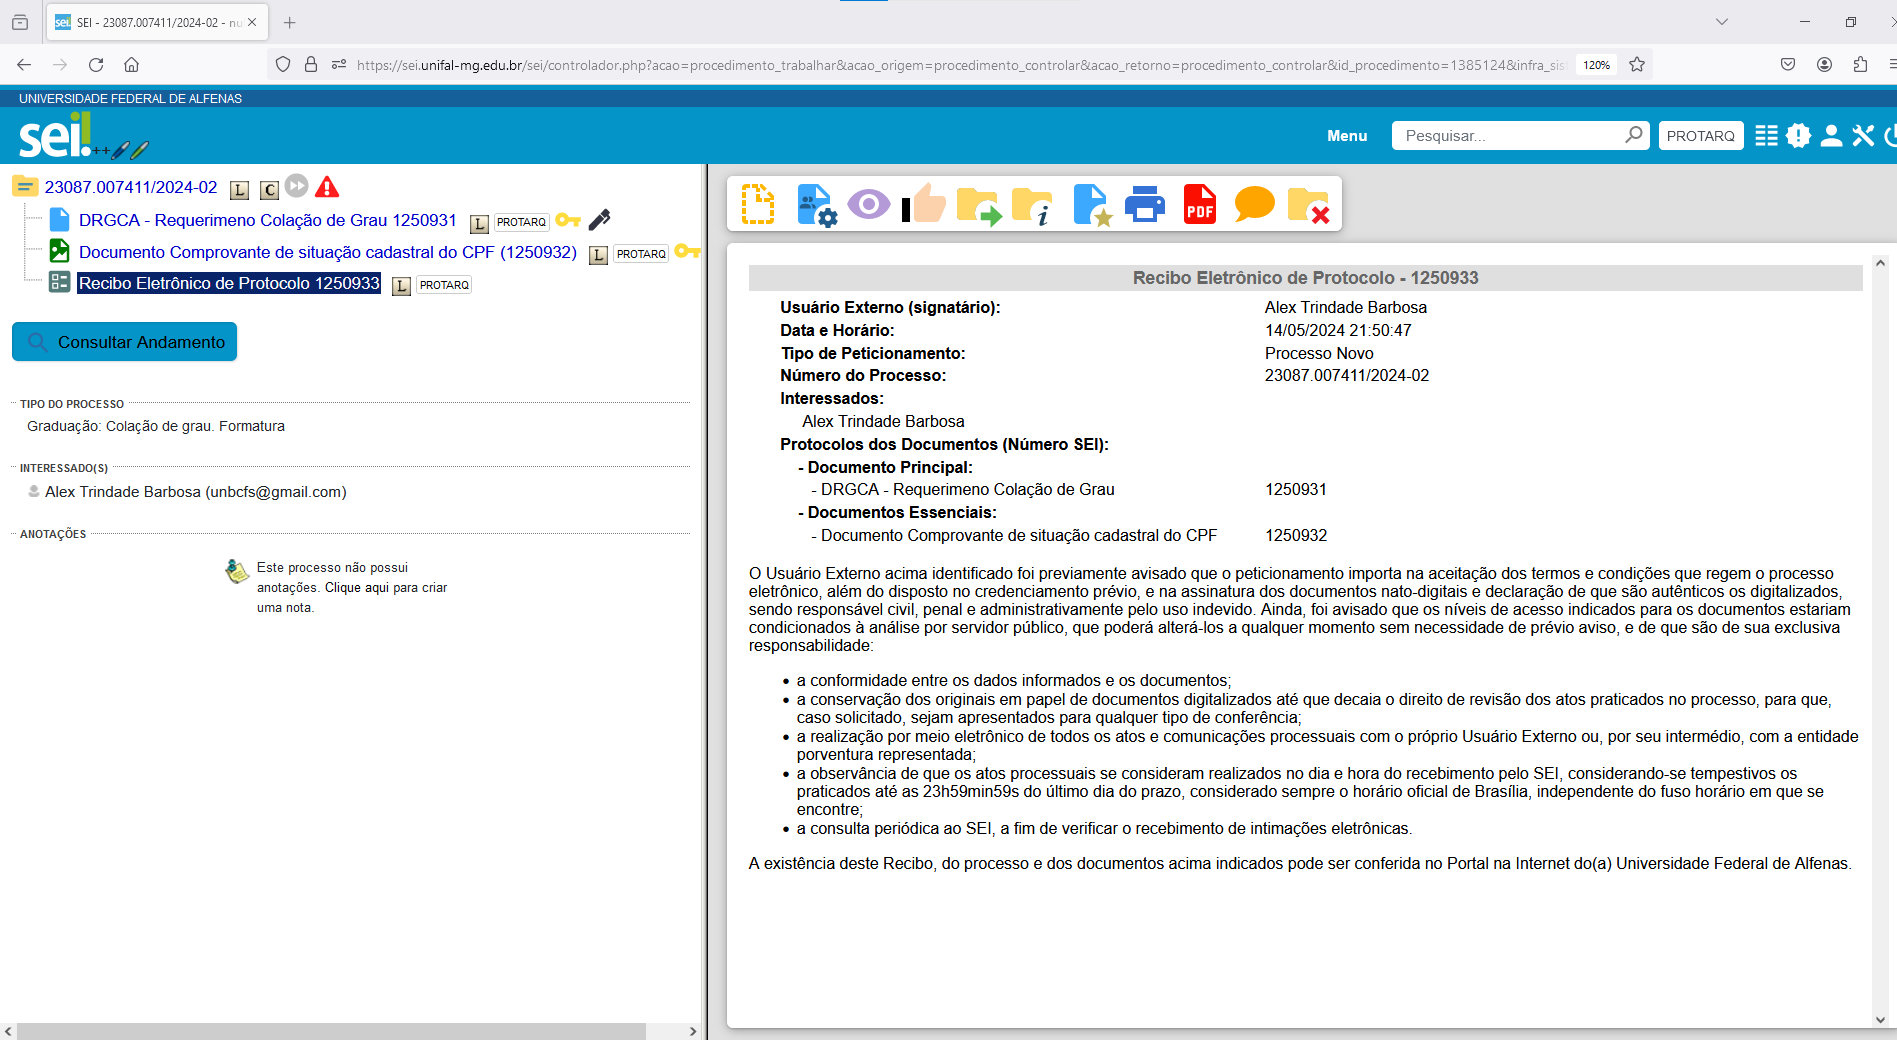Click the SEI logo
1897x1040 pixels.
(x=56, y=135)
